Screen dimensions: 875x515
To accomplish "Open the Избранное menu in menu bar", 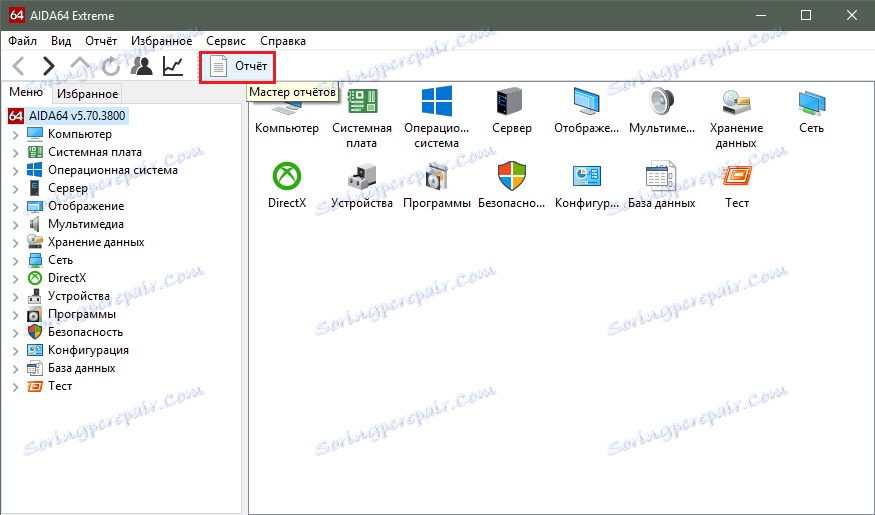I will [161, 41].
